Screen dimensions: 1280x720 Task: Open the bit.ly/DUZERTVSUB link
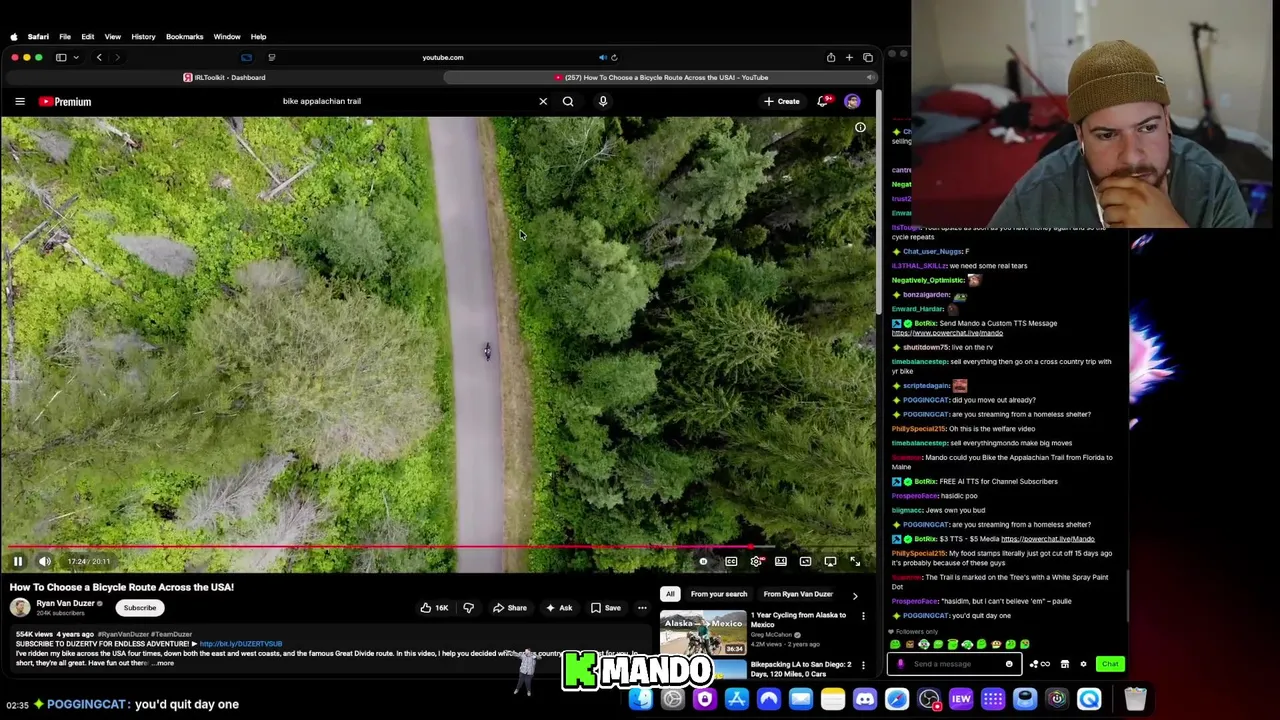[x=241, y=644]
